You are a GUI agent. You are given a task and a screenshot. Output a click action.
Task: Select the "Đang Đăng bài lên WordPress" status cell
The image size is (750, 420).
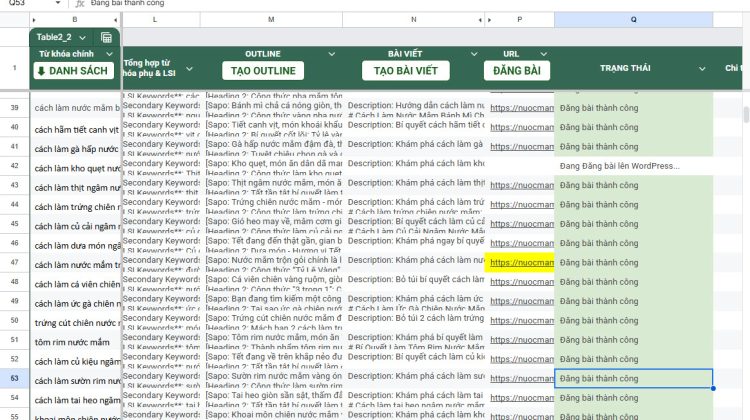pos(634,166)
